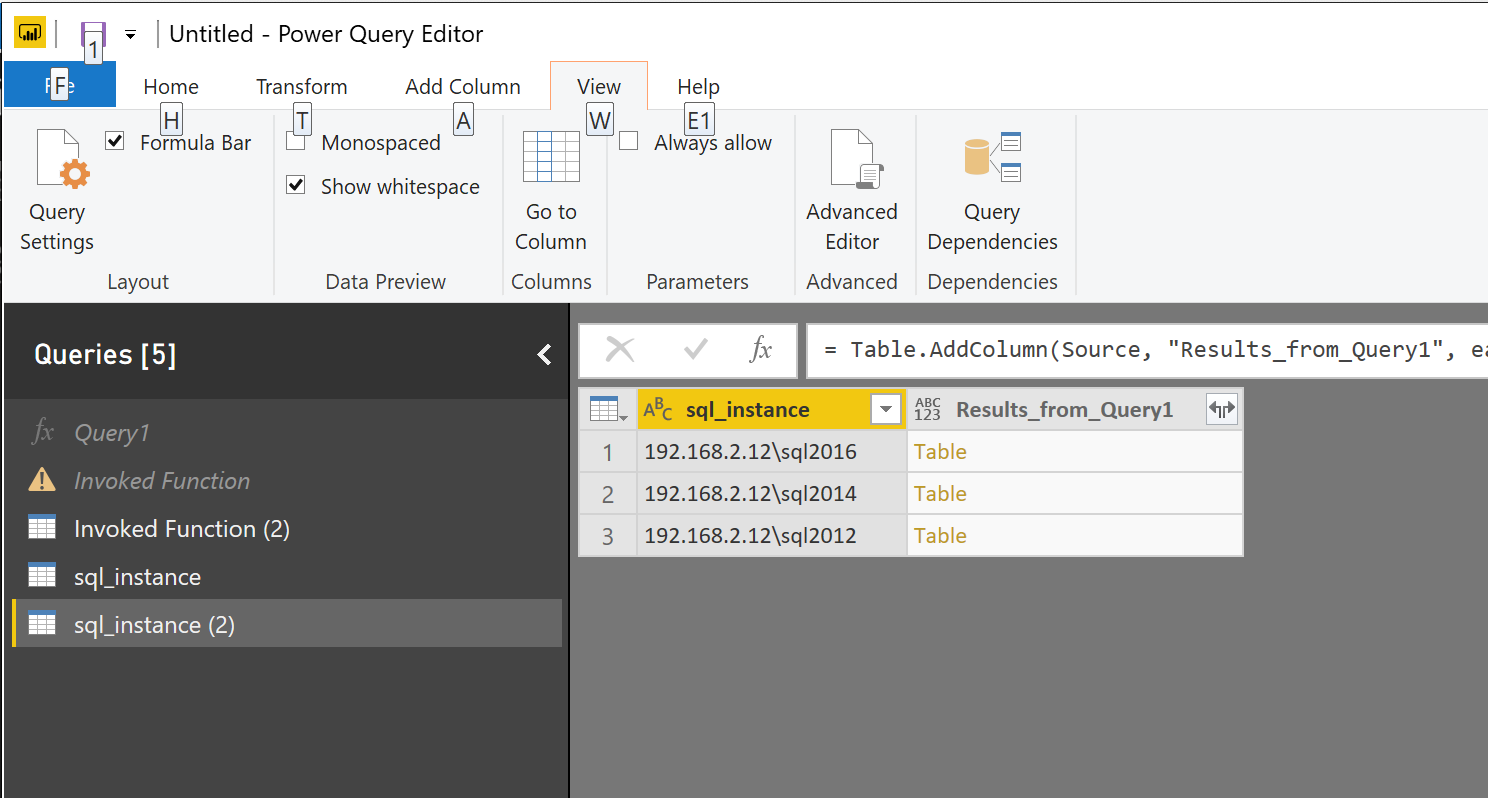
Task: Select the sql_instance query
Action: (x=287, y=577)
